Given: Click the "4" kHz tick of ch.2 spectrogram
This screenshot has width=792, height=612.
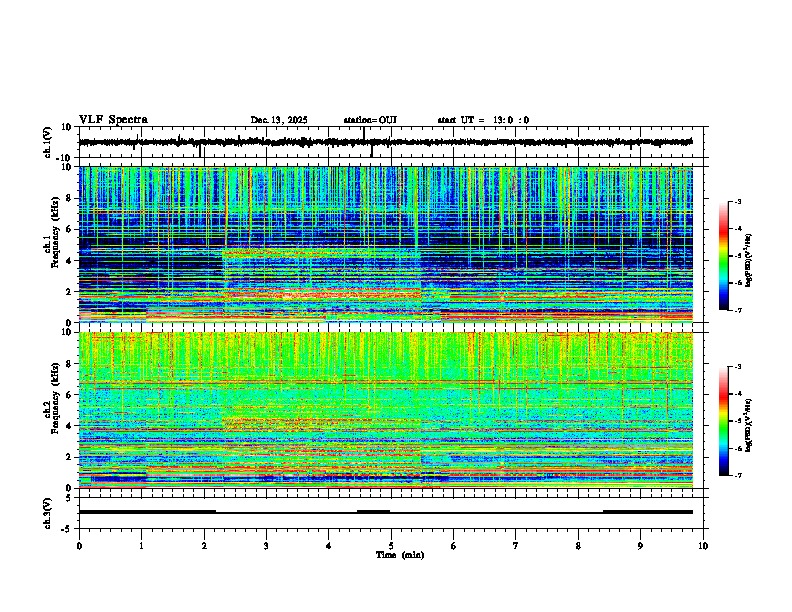Looking at the screenshot, I should click(69, 426).
